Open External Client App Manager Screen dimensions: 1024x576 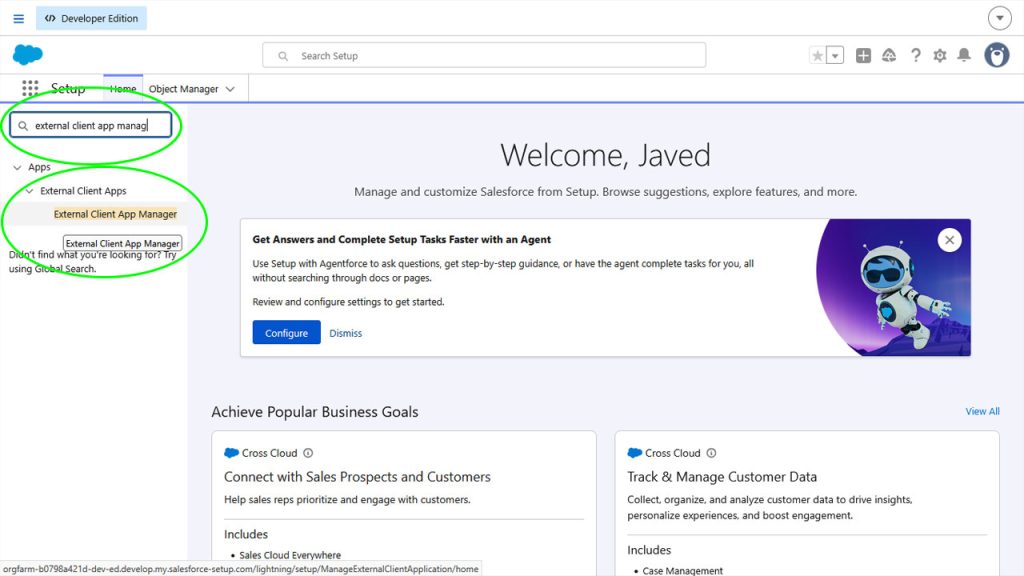pyautogui.click(x=115, y=214)
